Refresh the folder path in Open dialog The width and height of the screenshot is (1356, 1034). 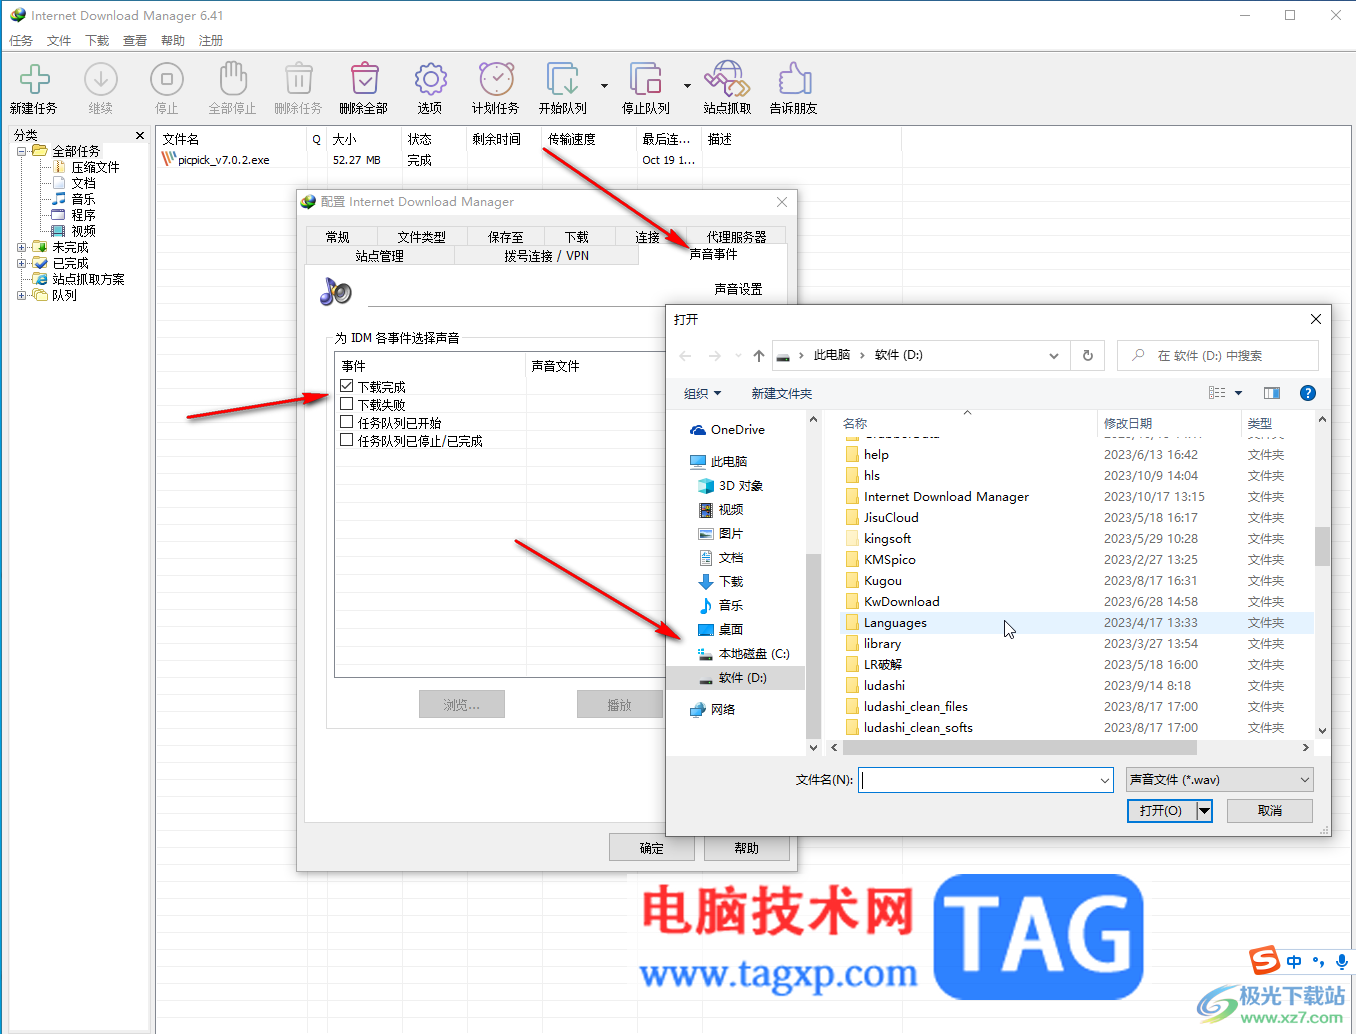[x=1088, y=355]
